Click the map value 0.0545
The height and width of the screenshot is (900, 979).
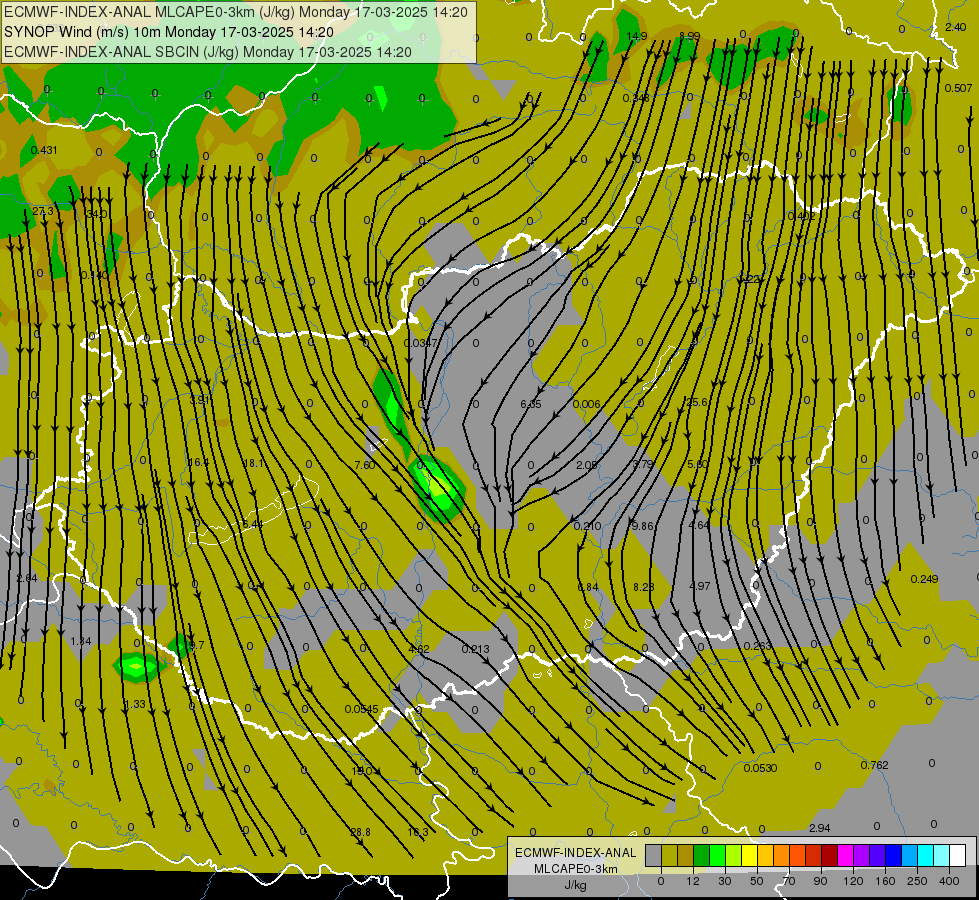pyautogui.click(x=362, y=709)
